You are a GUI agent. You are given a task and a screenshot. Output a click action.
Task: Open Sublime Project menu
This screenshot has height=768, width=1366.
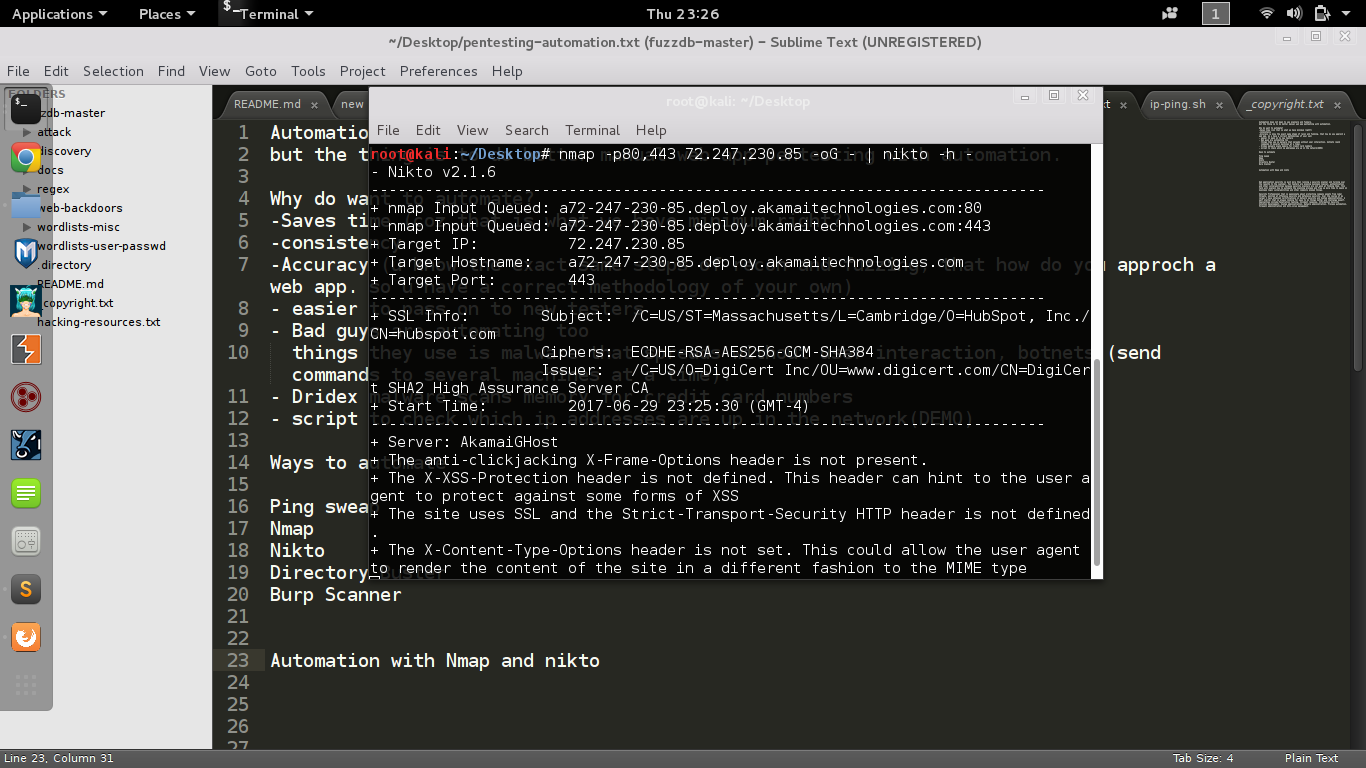[362, 71]
